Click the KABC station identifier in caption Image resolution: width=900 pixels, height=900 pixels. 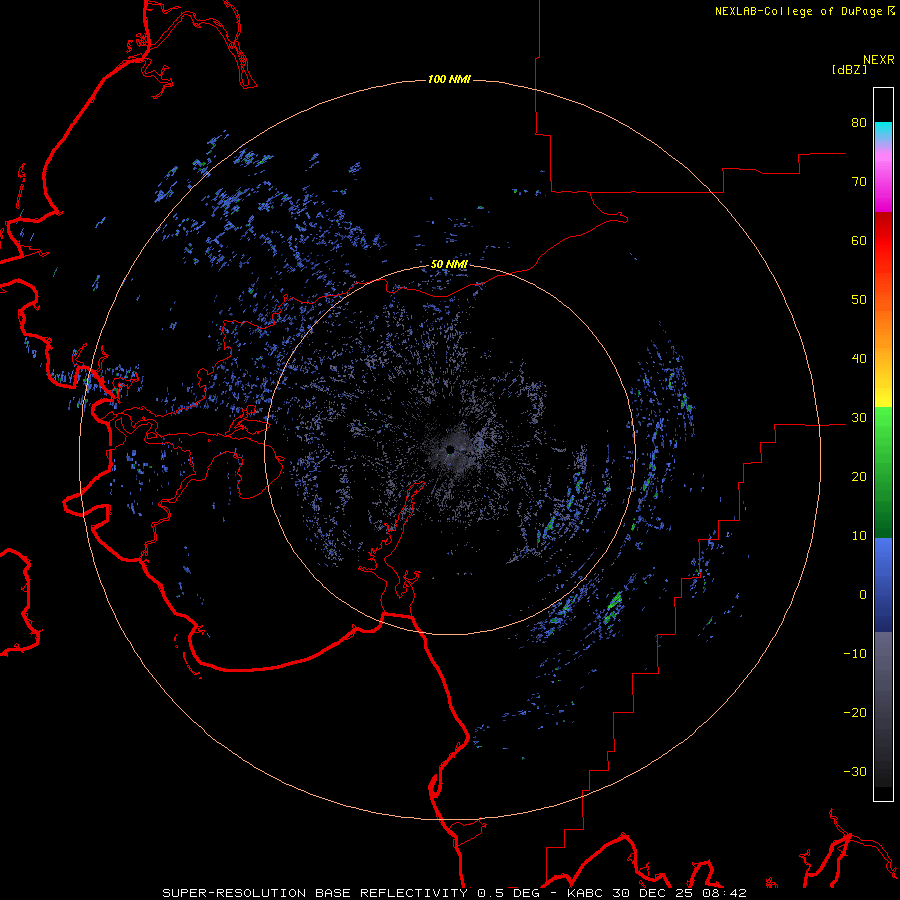click(584, 893)
